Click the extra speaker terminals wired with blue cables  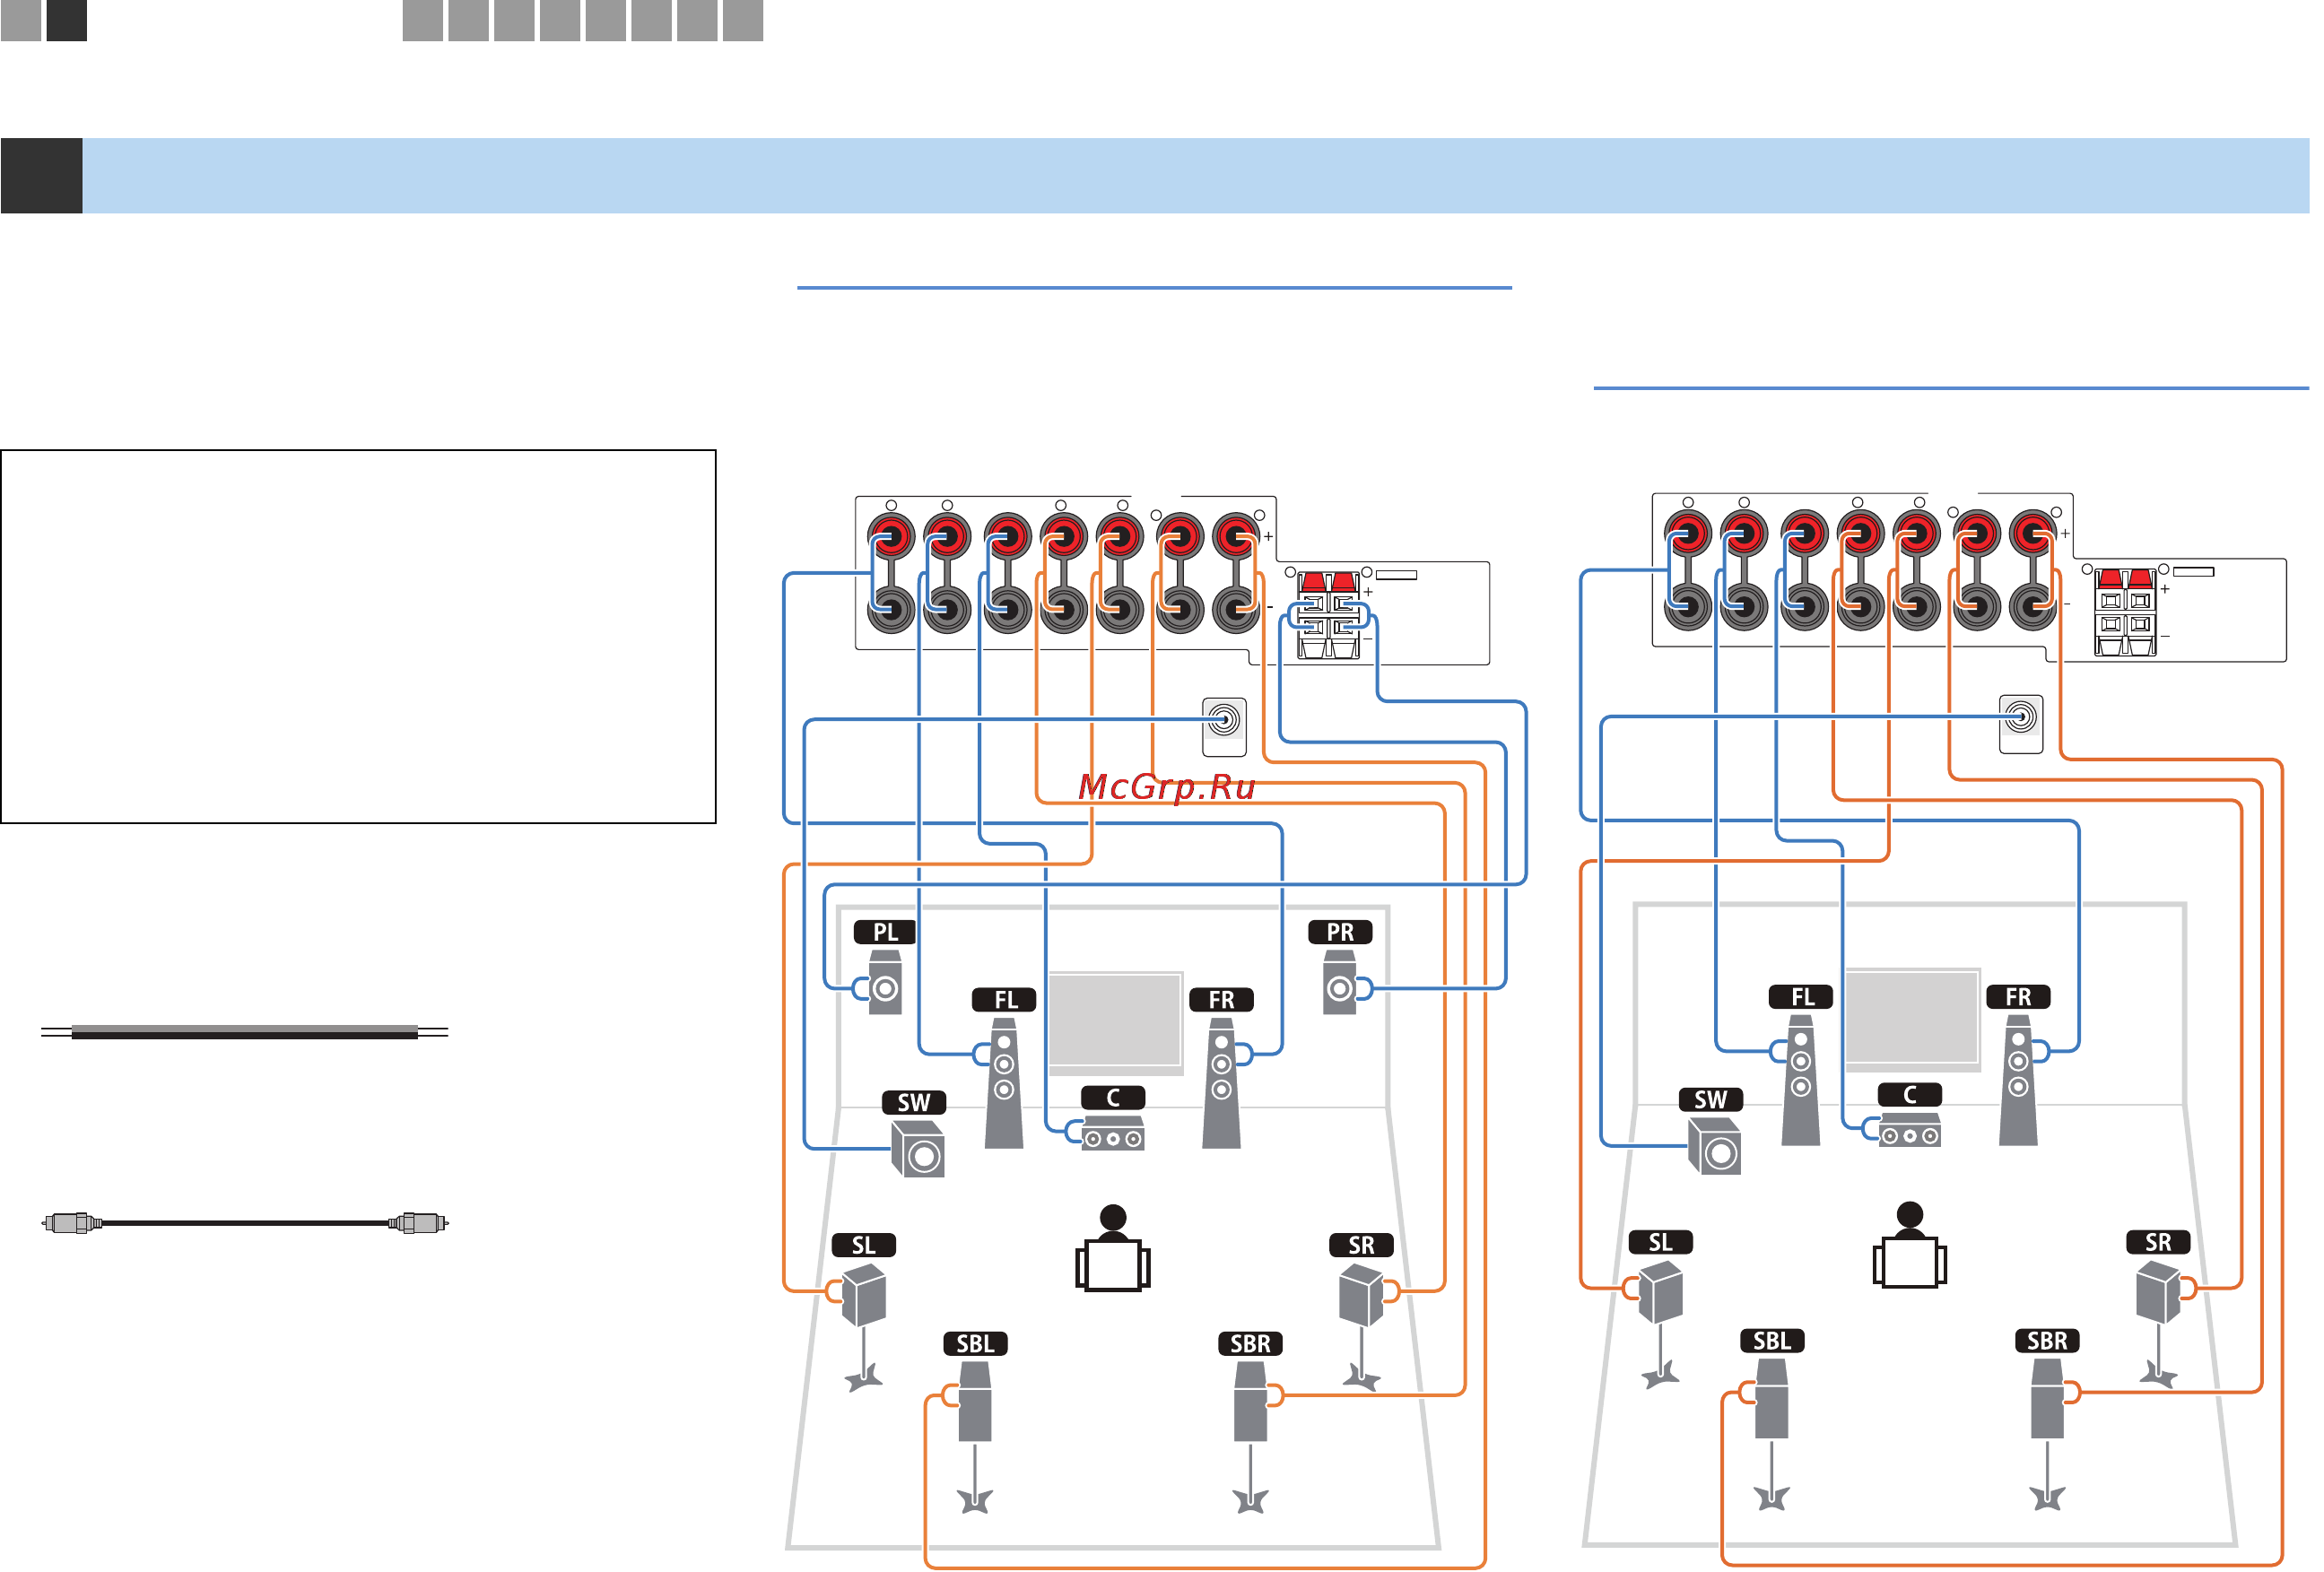pos(1329,616)
